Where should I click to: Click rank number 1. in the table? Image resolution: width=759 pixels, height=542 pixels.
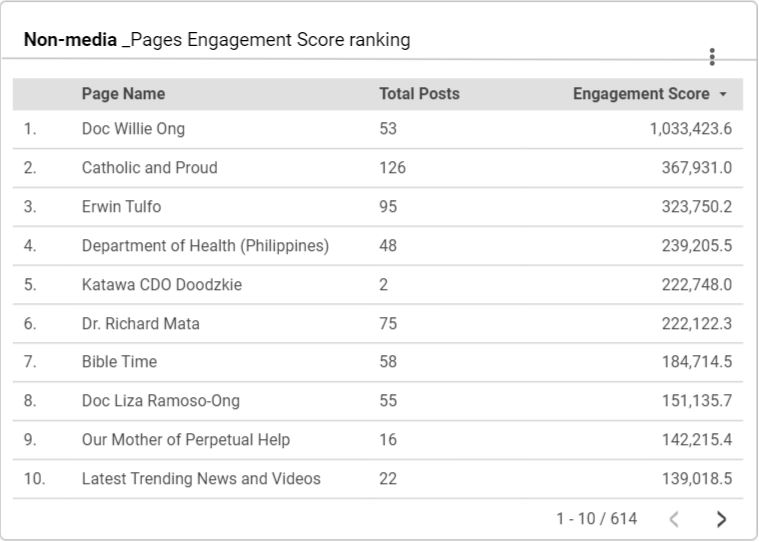pyautogui.click(x=30, y=129)
